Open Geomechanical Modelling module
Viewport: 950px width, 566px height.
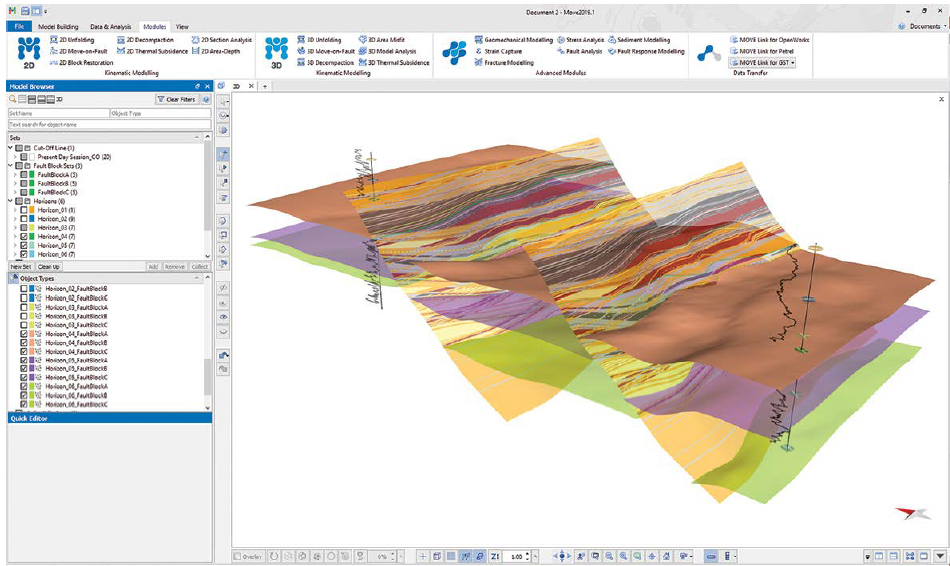(x=512, y=39)
